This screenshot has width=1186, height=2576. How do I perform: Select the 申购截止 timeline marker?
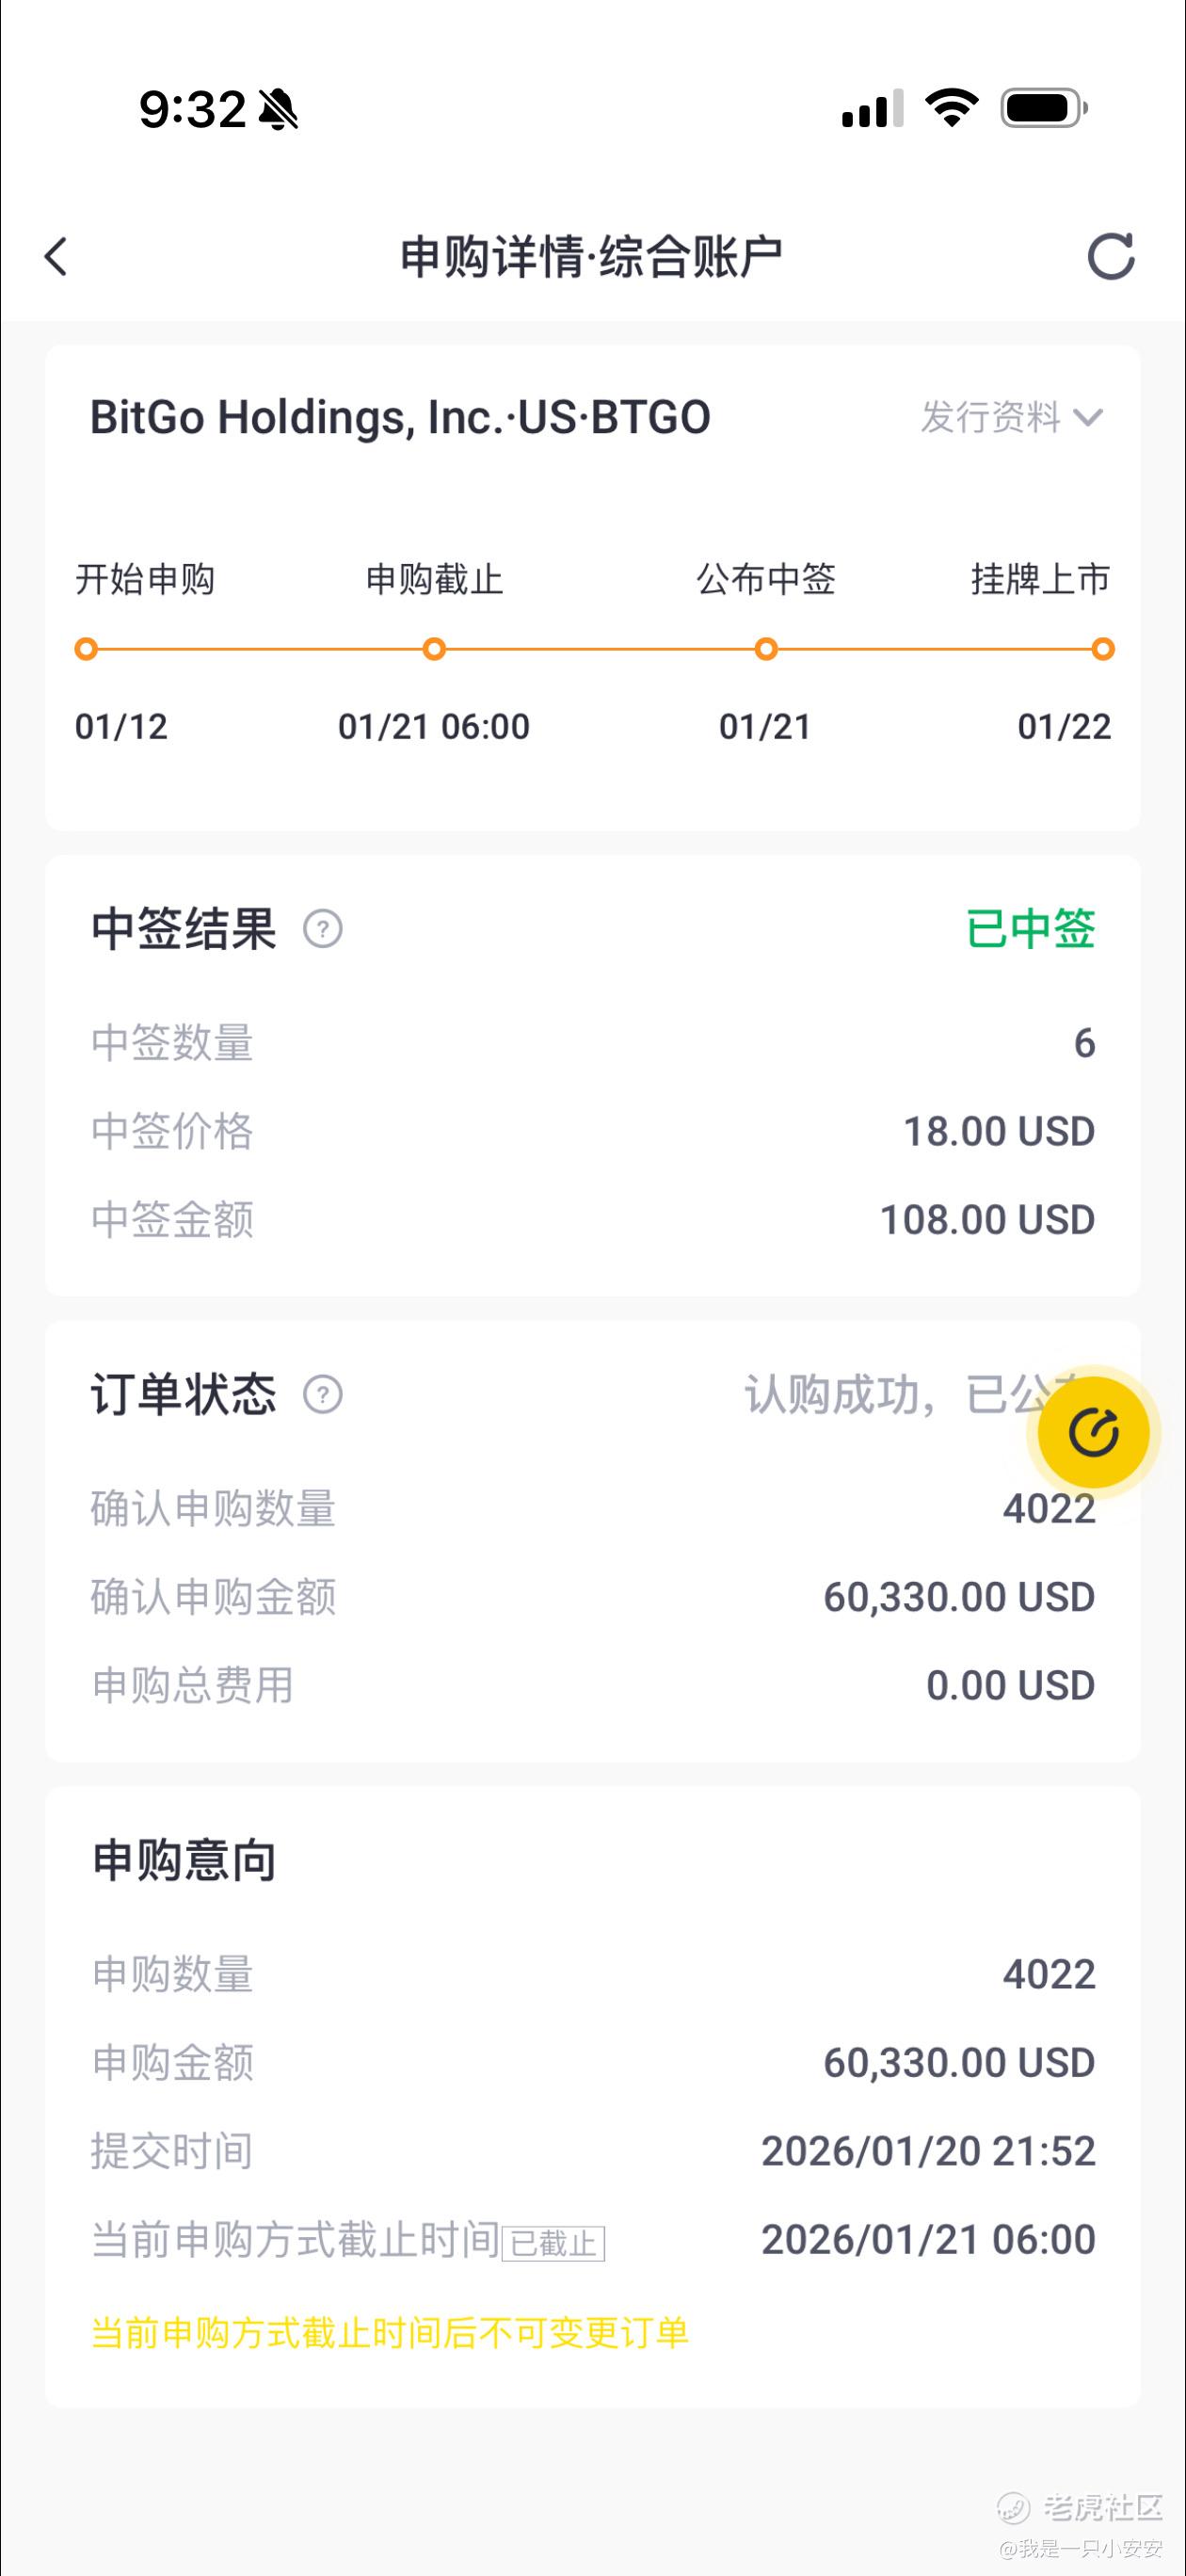click(x=434, y=649)
